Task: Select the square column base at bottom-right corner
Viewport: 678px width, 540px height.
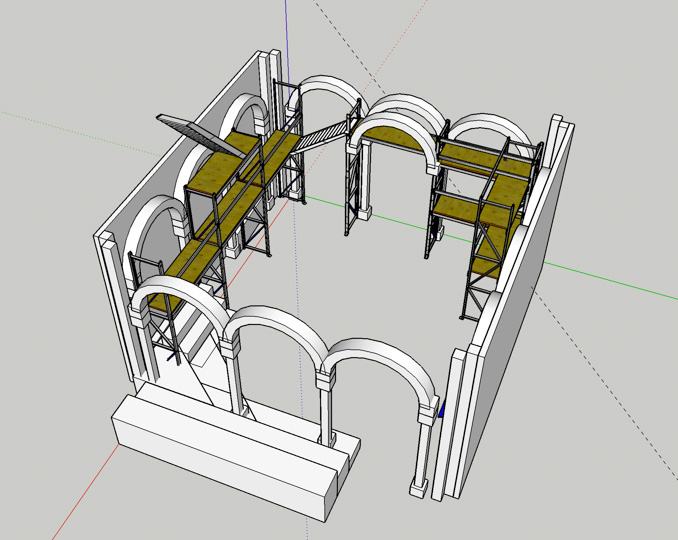Action: click(x=419, y=487)
